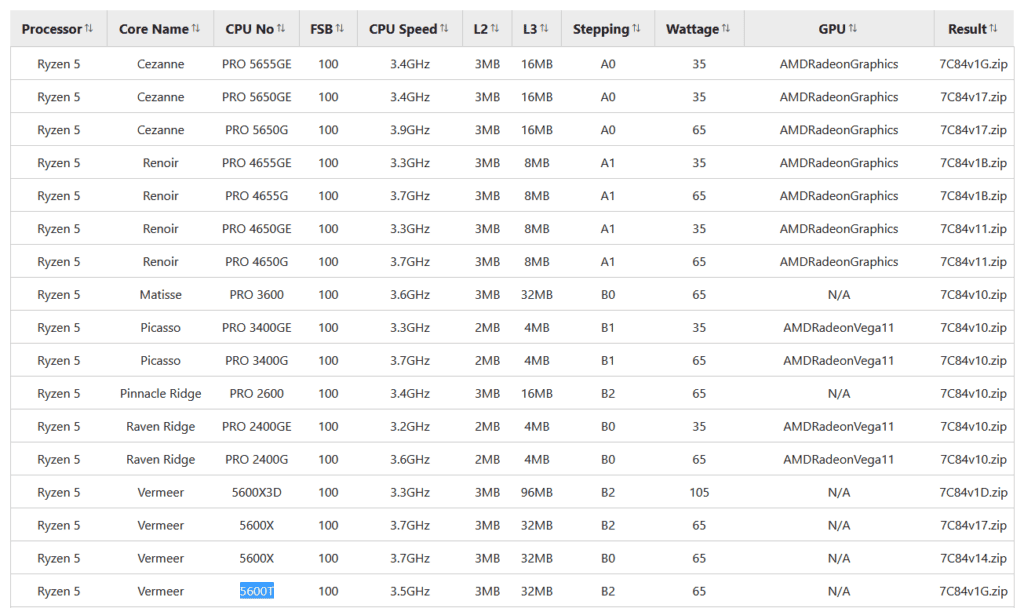Toggle sort arrows on FSB column

click(340, 29)
